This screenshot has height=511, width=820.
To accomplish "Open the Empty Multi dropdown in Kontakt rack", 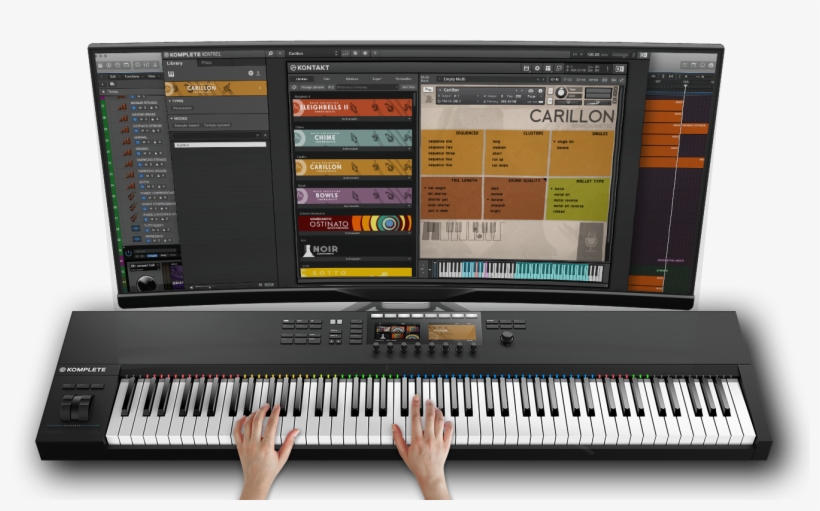I will [x=491, y=80].
